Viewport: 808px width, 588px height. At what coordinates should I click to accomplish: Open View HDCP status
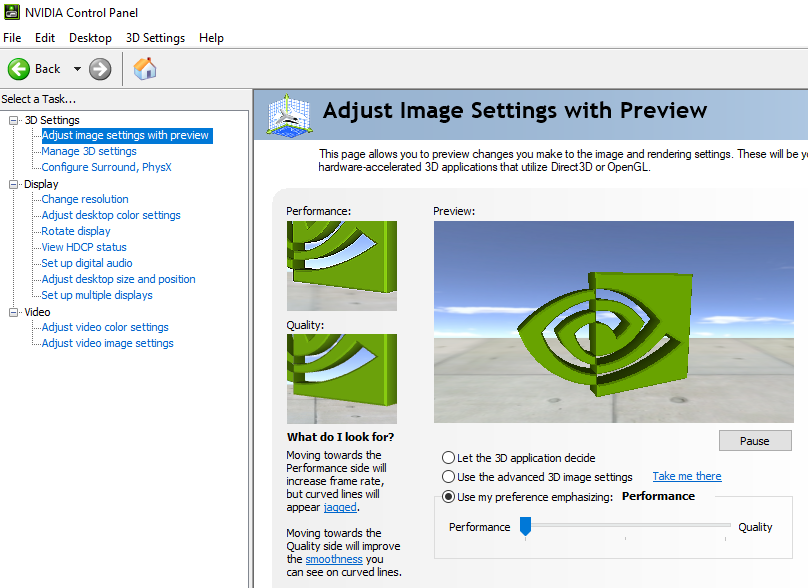coord(83,247)
